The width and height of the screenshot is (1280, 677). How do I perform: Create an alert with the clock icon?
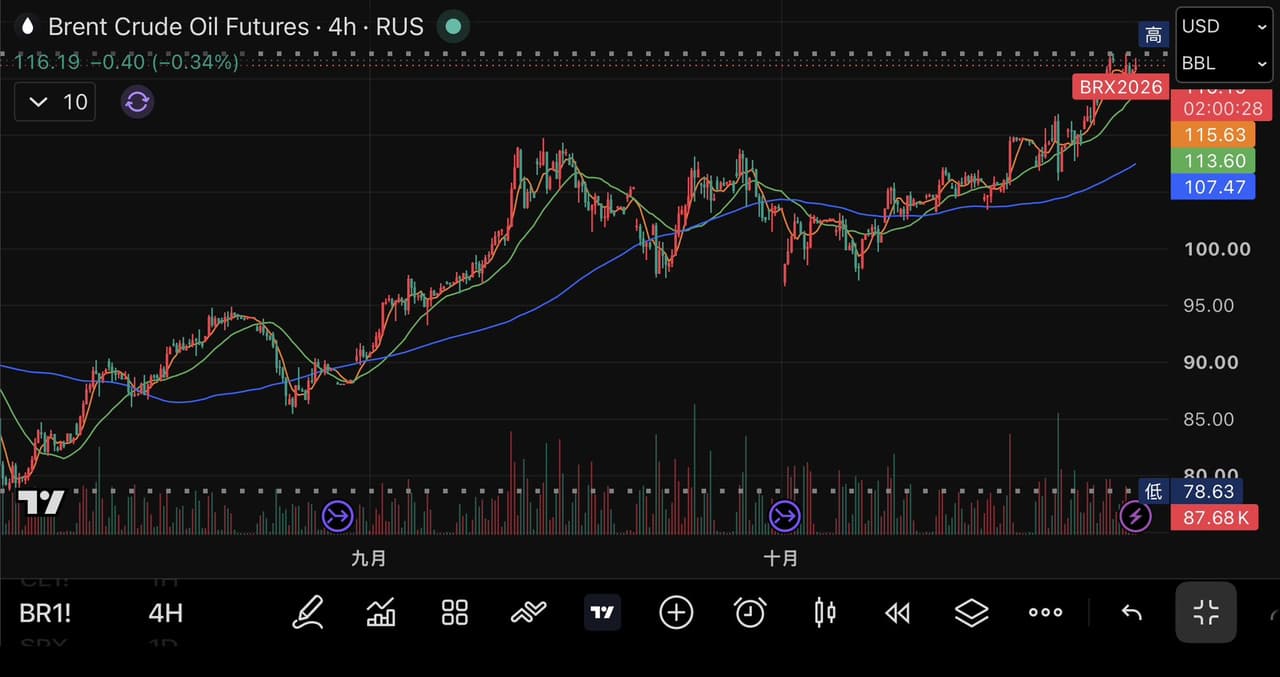(x=750, y=612)
